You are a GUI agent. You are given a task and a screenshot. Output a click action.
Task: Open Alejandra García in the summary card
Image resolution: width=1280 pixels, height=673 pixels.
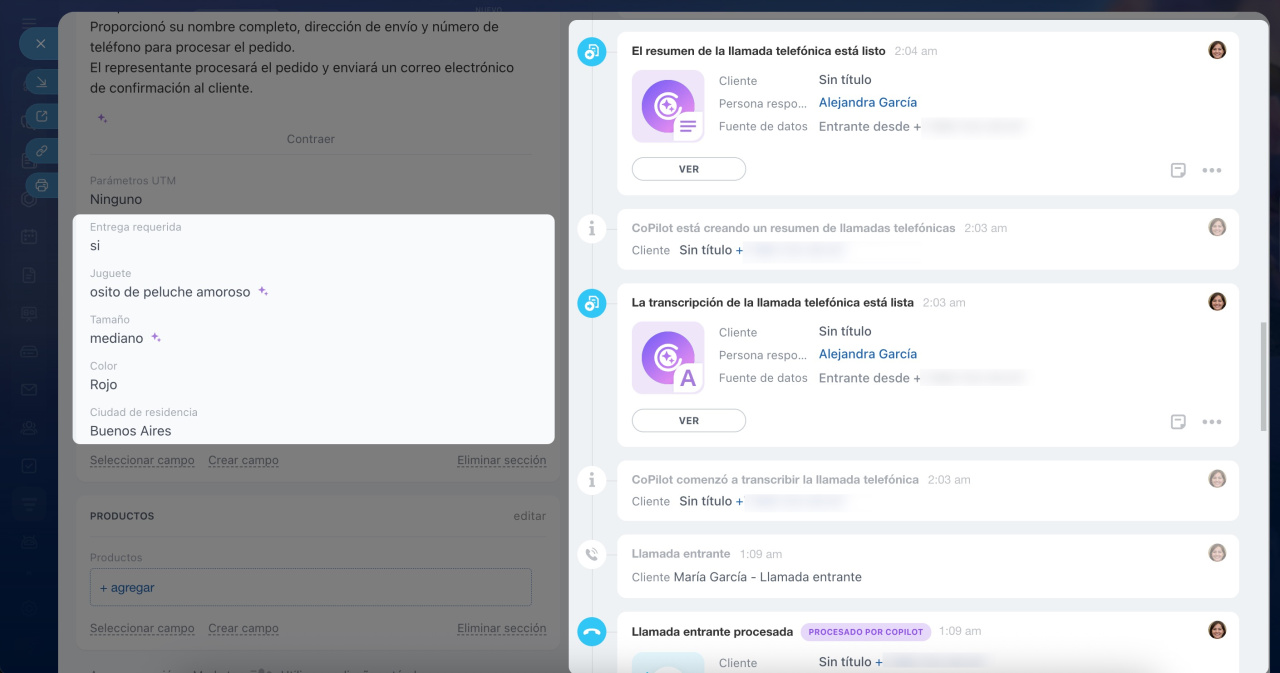click(x=867, y=103)
